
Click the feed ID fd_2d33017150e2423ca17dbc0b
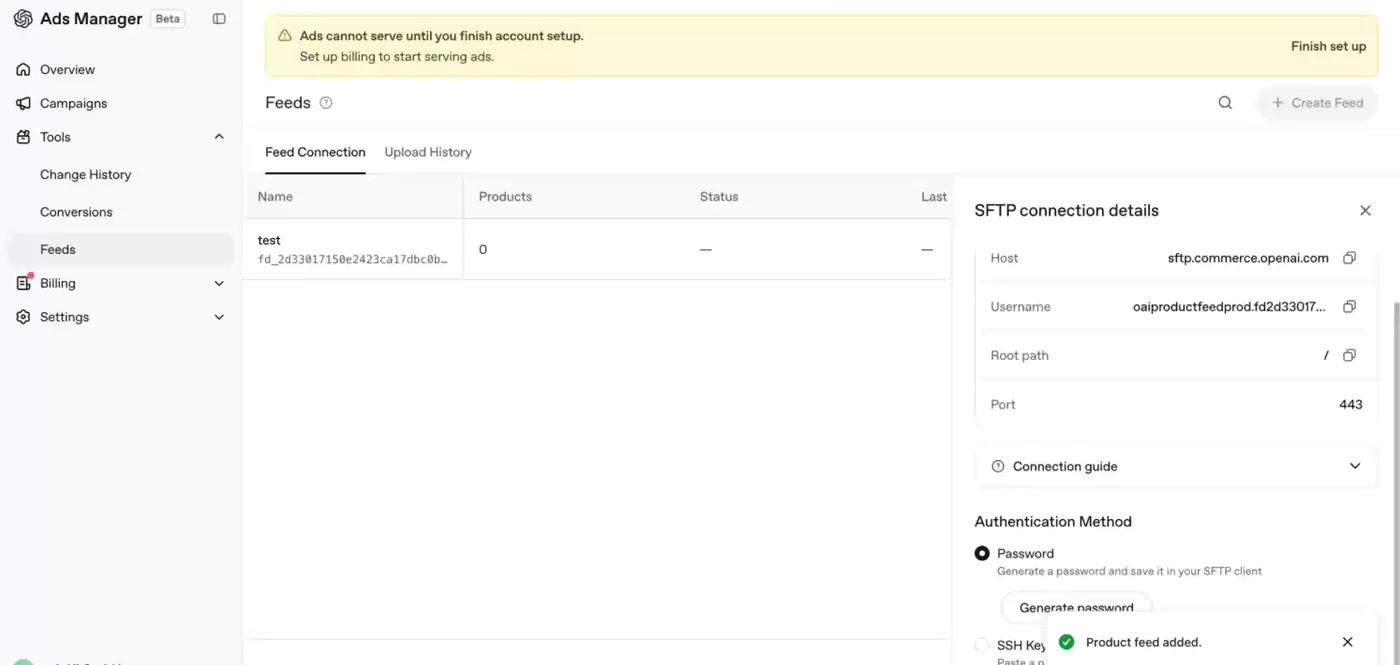click(x=352, y=260)
